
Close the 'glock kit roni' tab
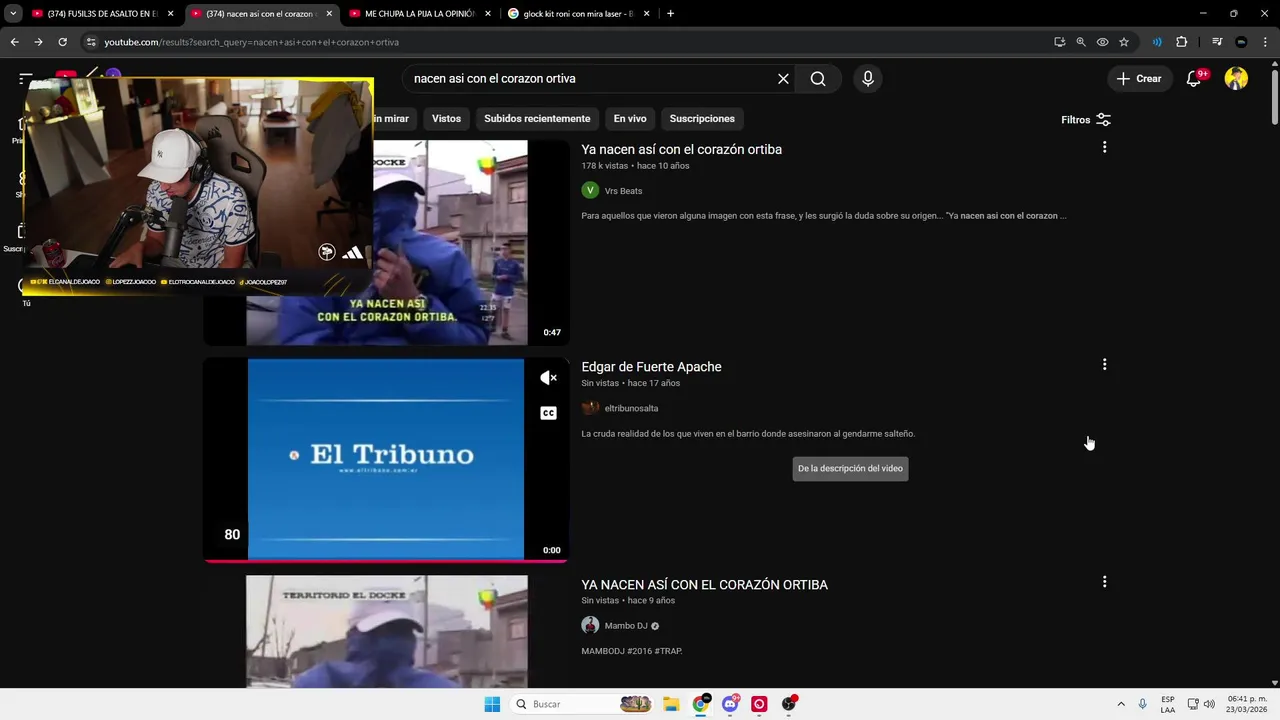647,14
